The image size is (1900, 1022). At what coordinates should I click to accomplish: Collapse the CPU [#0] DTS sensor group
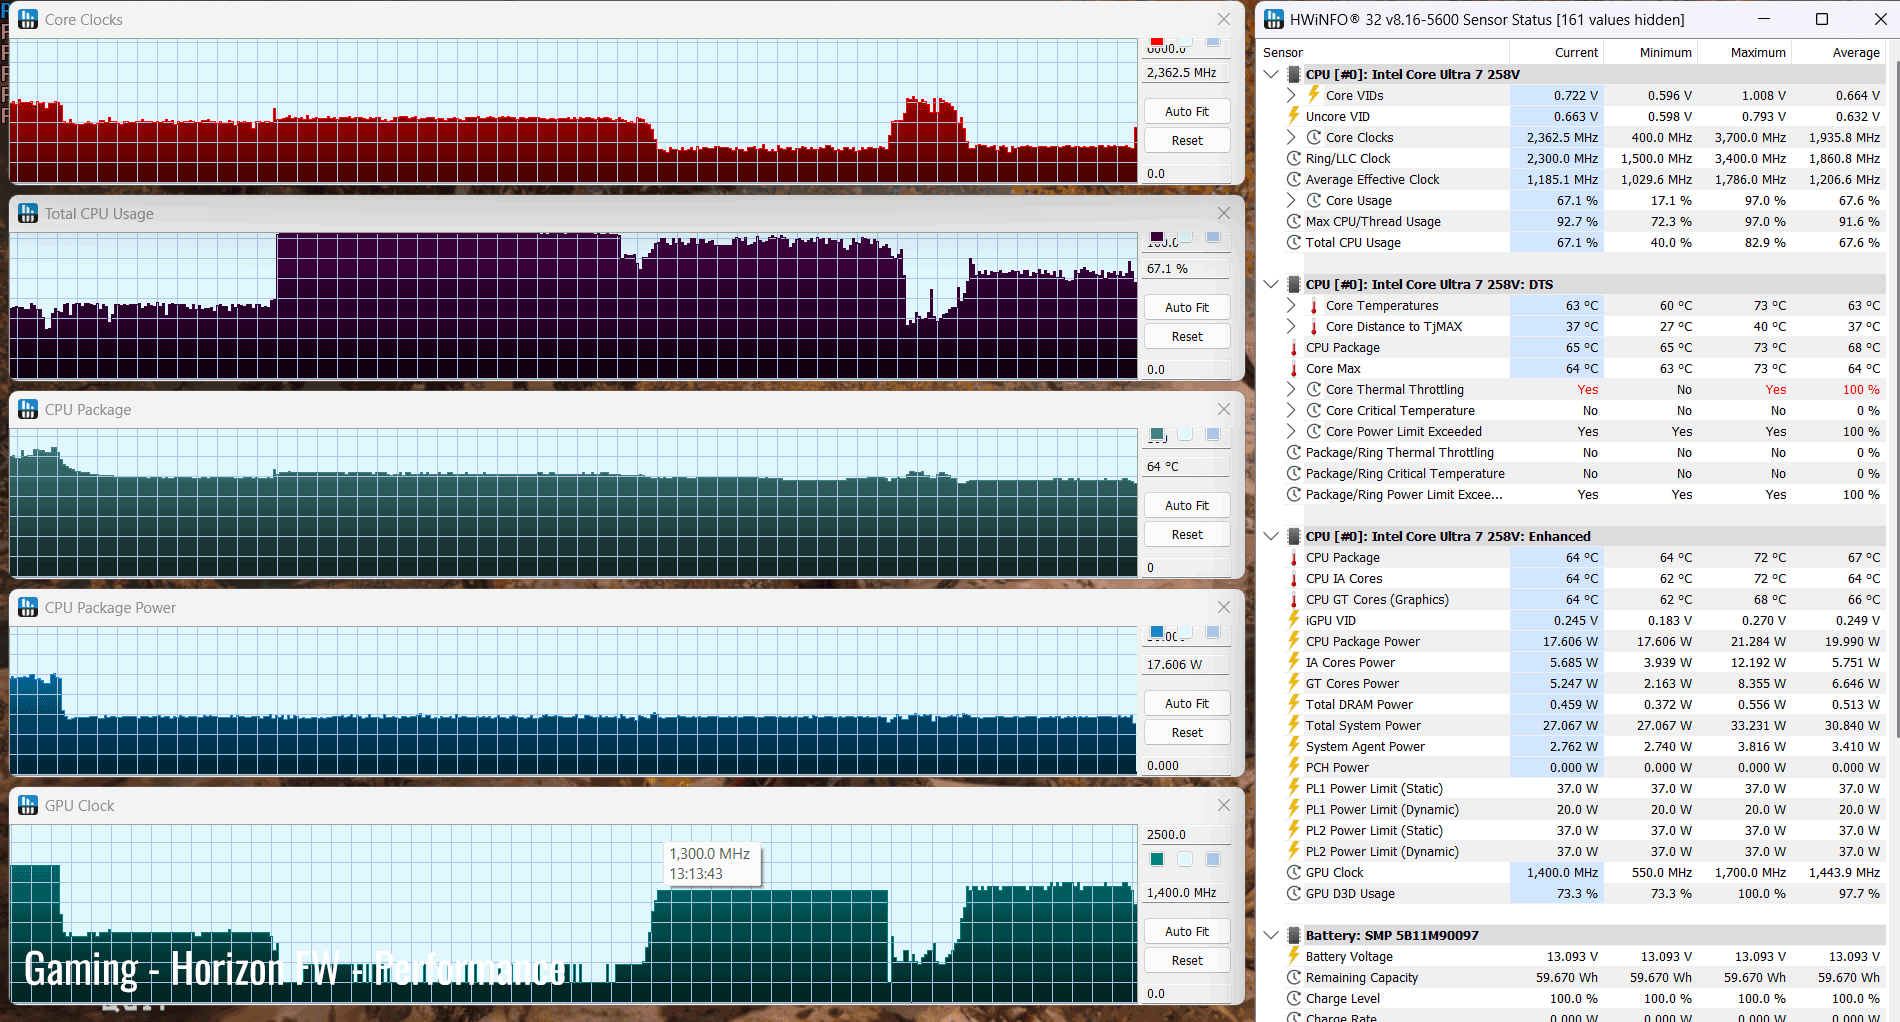(1271, 284)
